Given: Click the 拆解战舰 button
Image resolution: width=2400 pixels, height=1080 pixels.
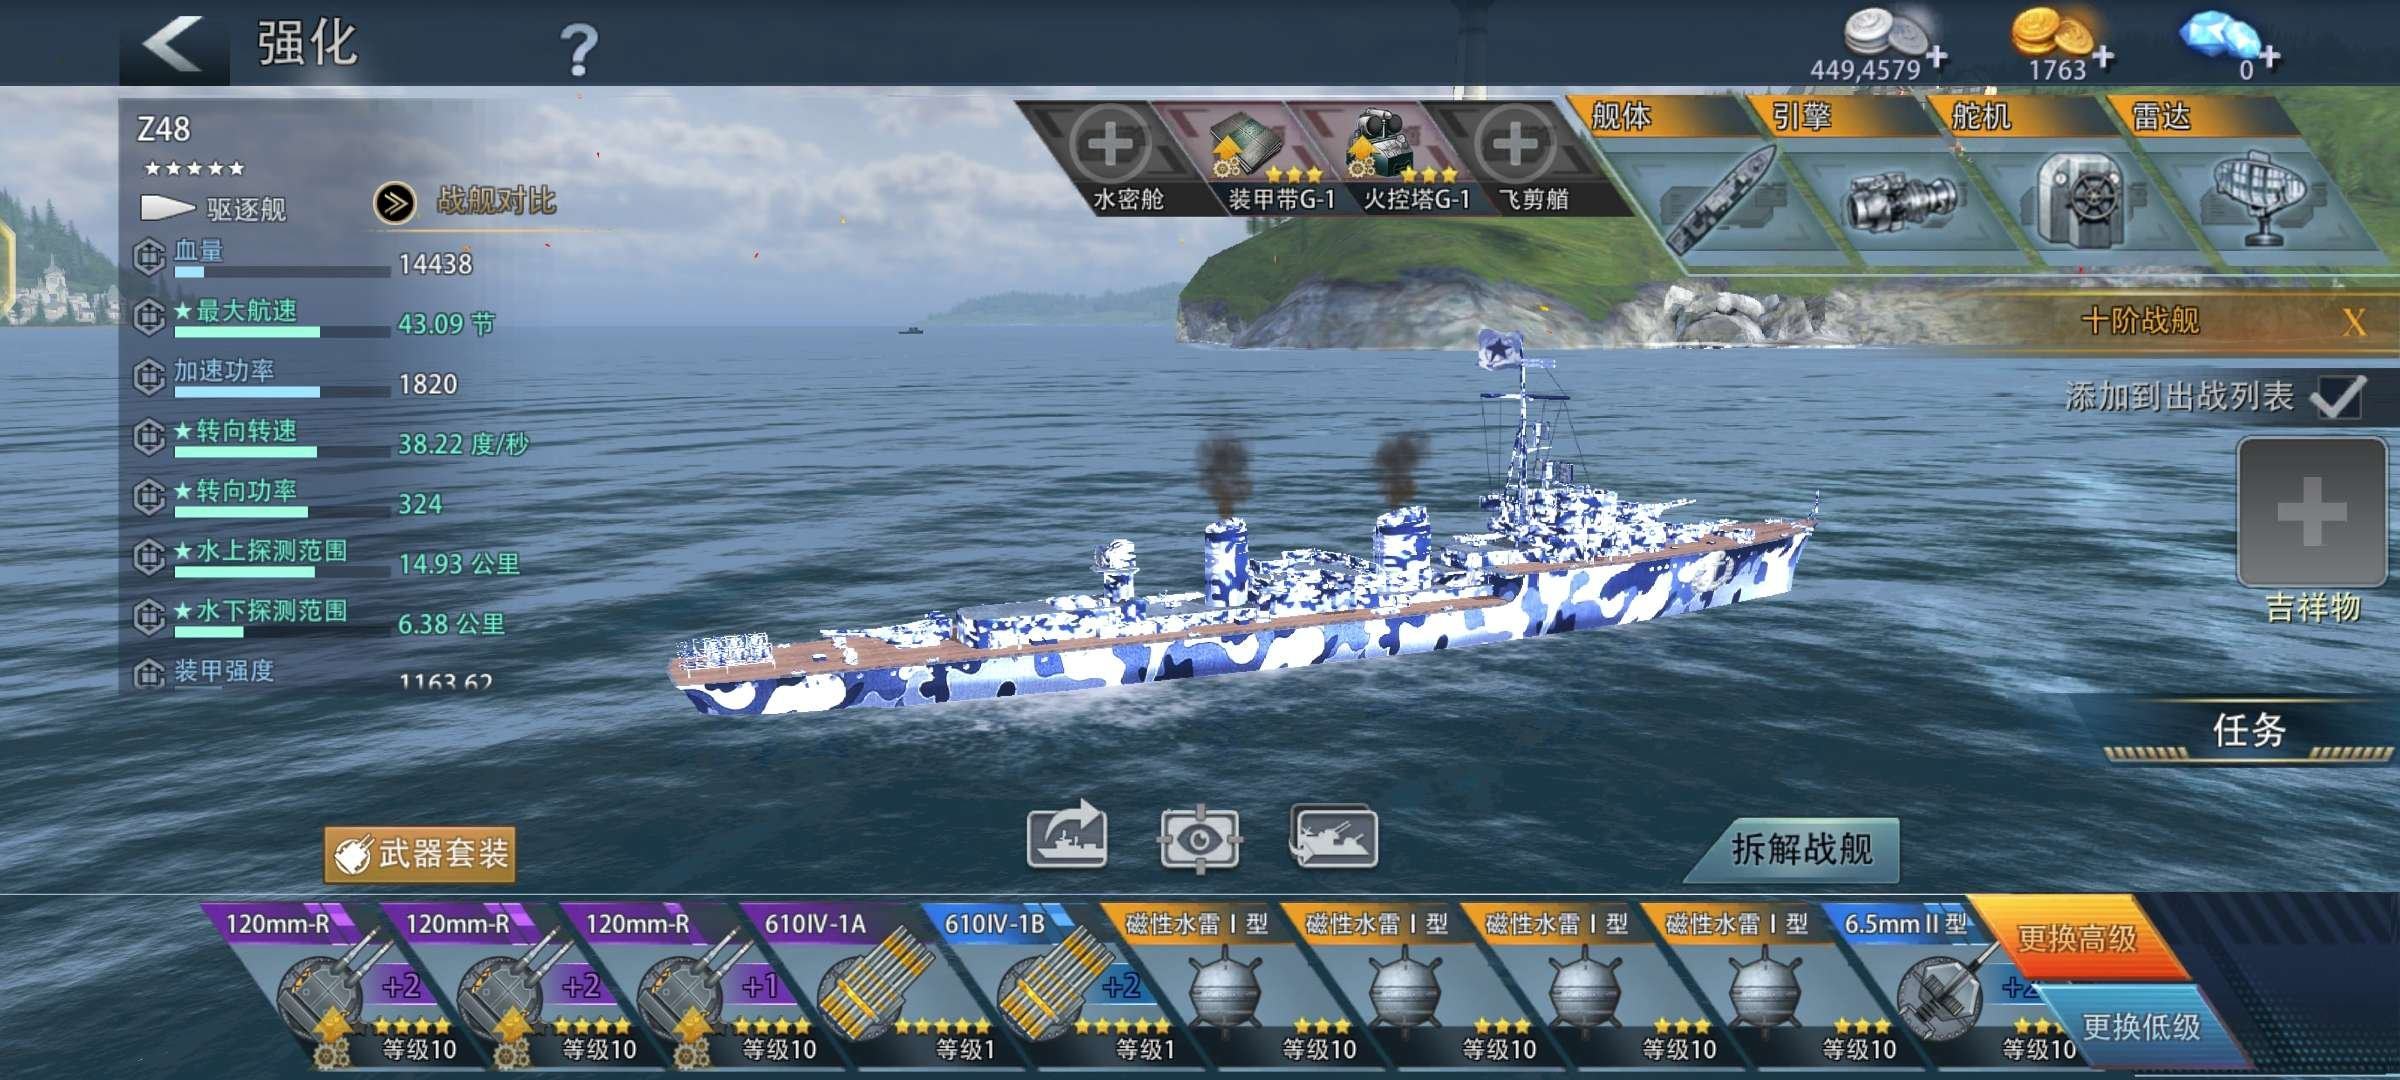Looking at the screenshot, I should tap(1800, 849).
